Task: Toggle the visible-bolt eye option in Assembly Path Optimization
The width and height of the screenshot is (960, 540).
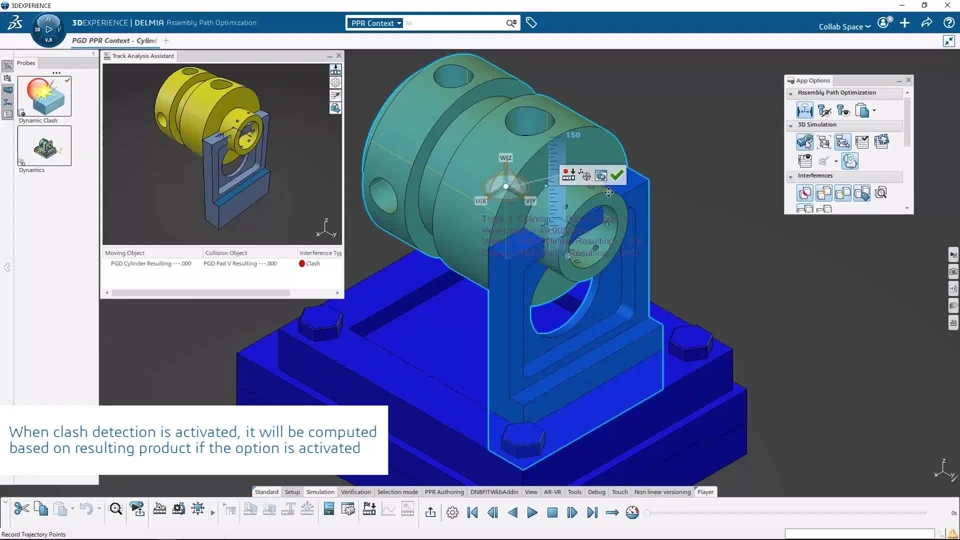Action: pyautogui.click(x=843, y=110)
